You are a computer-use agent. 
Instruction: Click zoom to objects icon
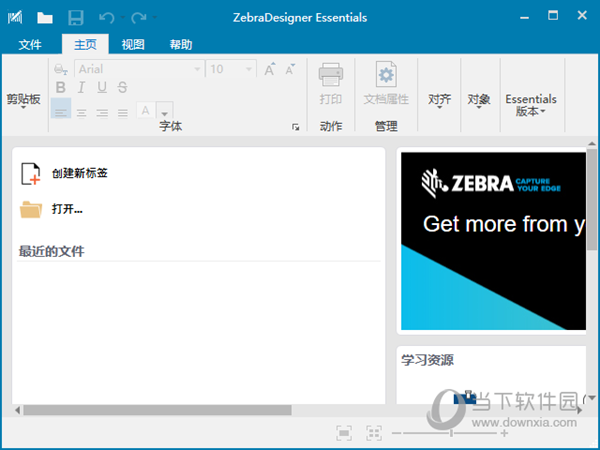click(374, 433)
